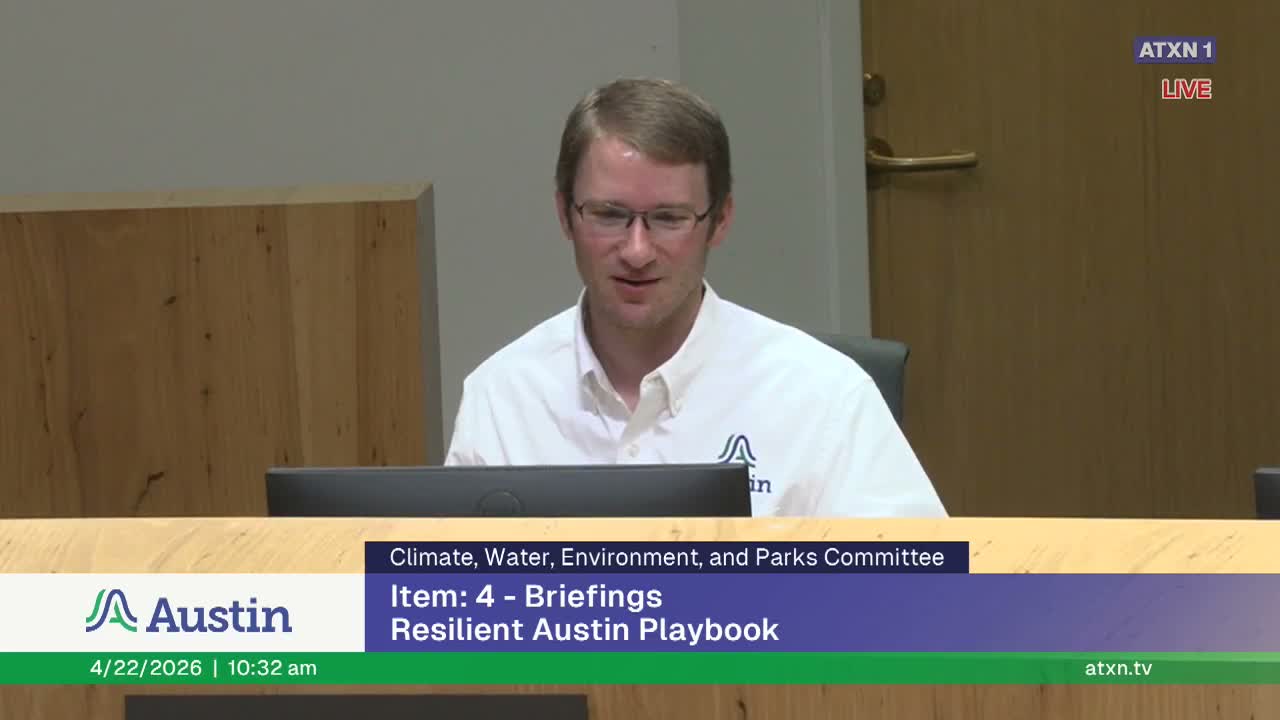Click the "Resilient Austin Playbook" text
Image resolution: width=1280 pixels, height=720 pixels.
pyautogui.click(x=584, y=630)
